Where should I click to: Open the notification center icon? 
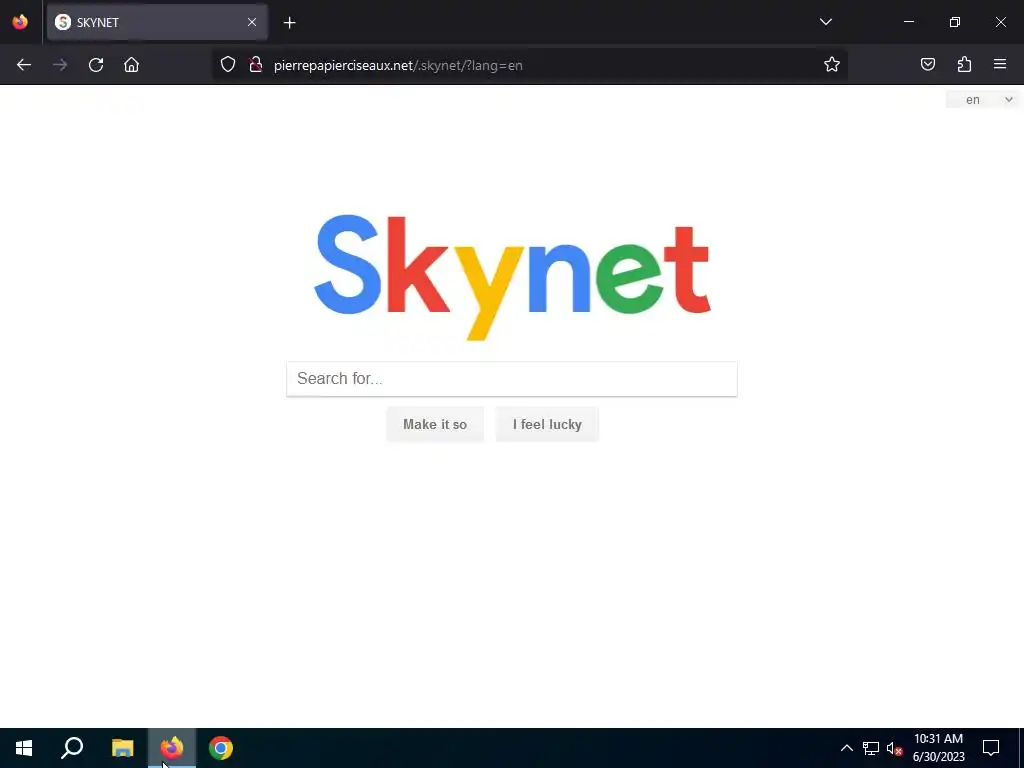[991, 748]
